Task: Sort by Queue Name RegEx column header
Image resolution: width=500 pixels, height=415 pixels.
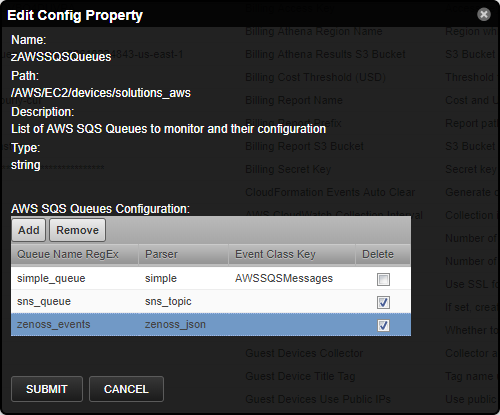Action: [75, 254]
